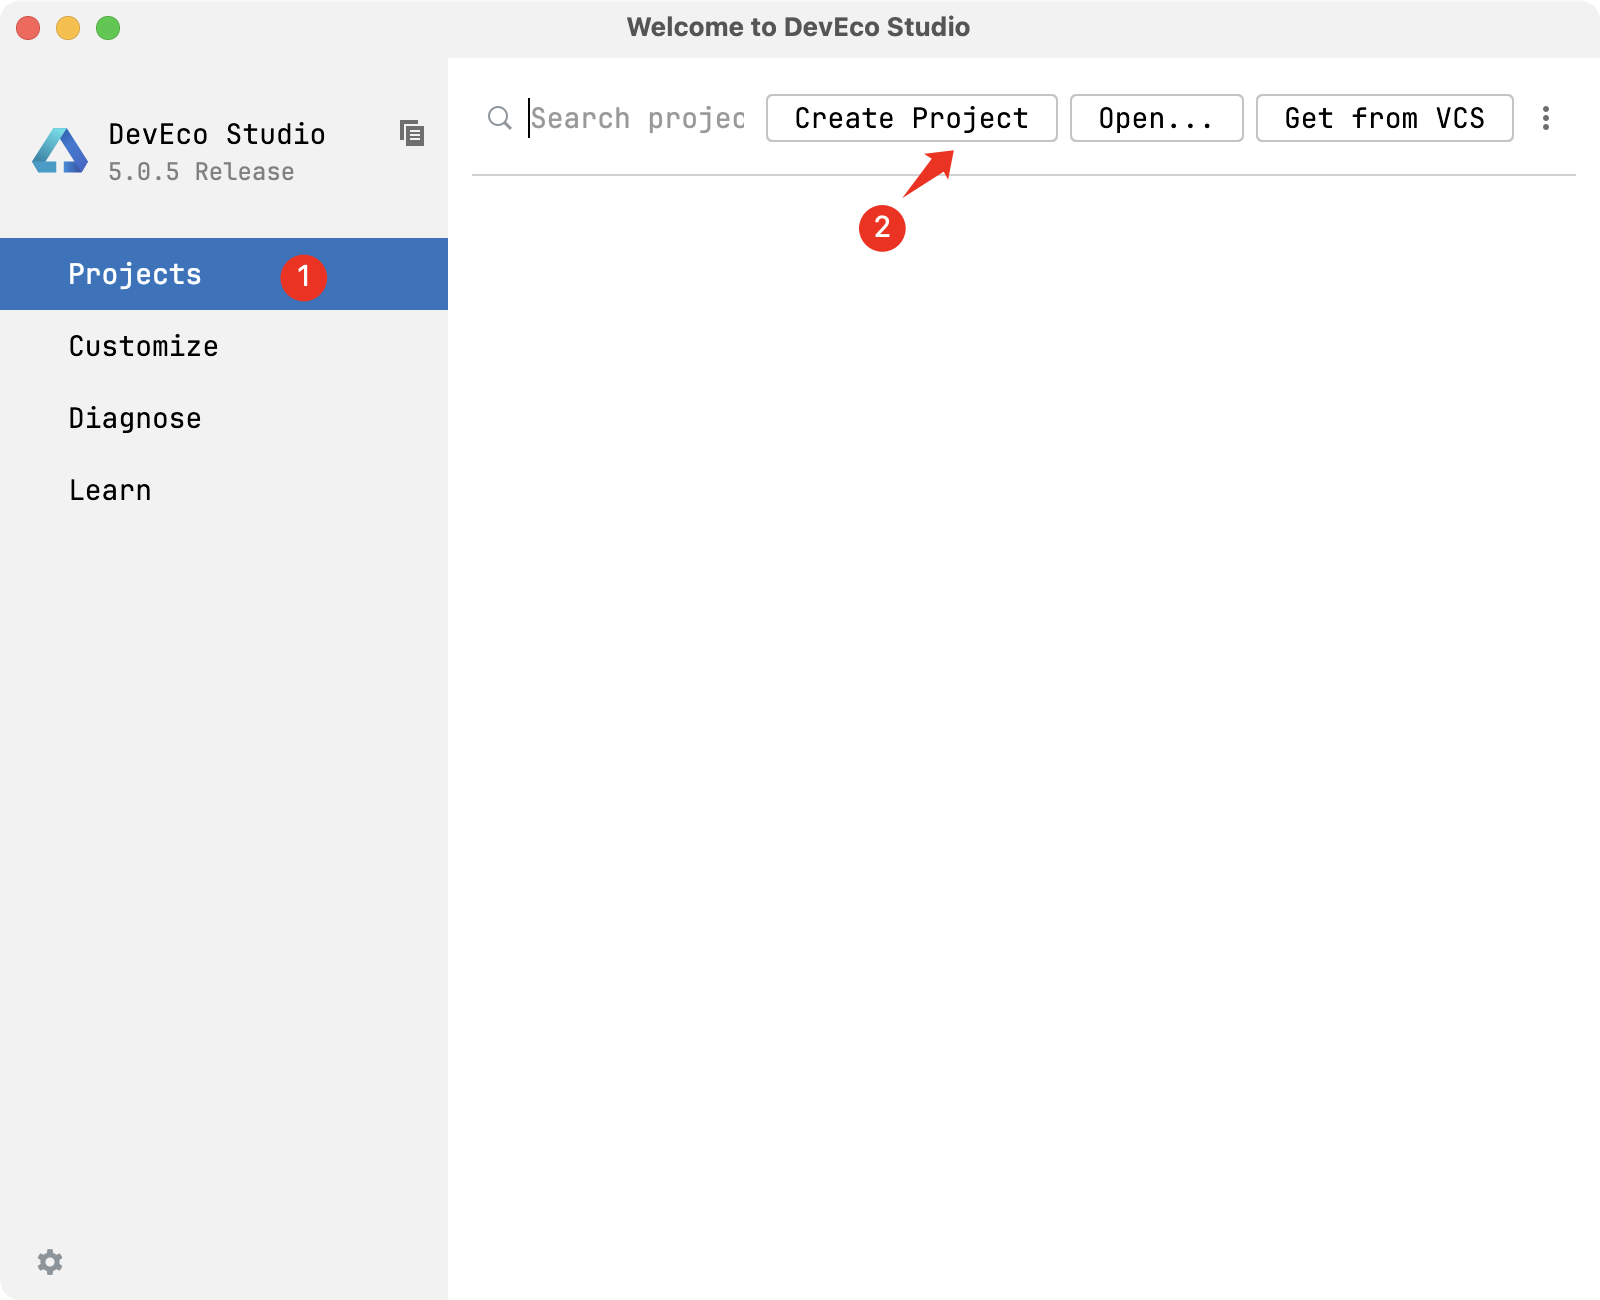Open the three-dot more actions menu
Screen dimensions: 1600x1300
pyautogui.click(x=1546, y=118)
